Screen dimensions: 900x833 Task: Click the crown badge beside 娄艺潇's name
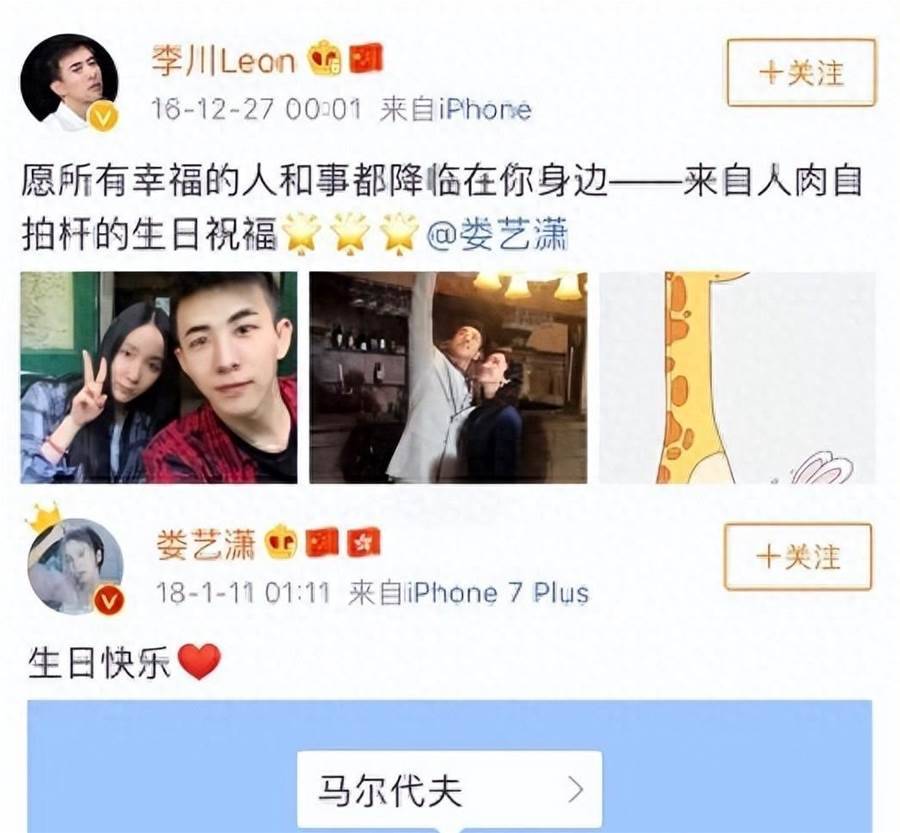point(280,542)
